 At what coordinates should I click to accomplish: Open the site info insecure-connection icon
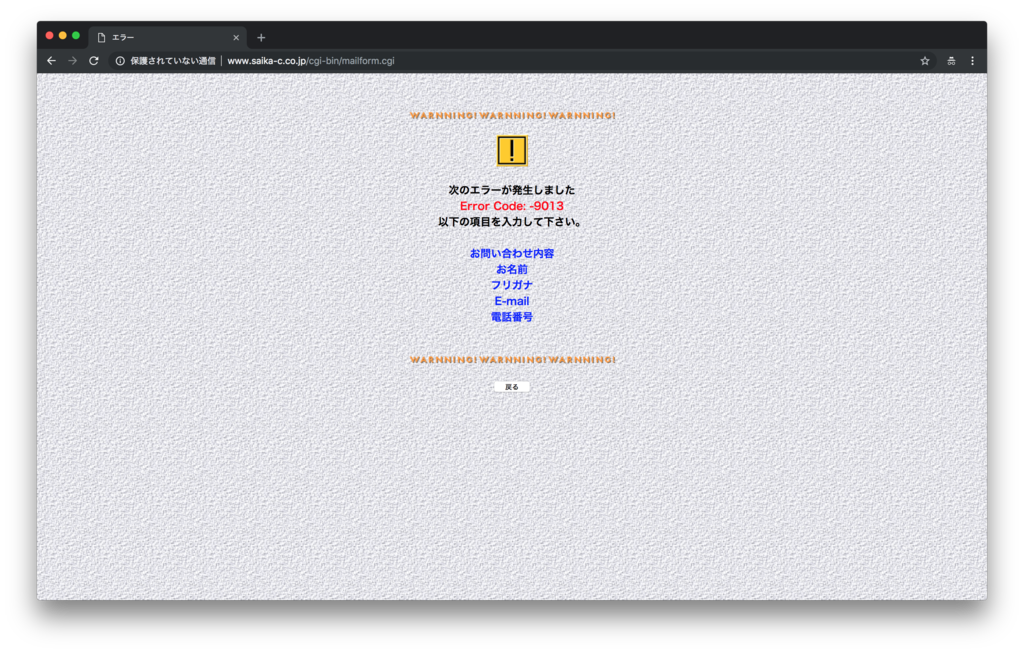[x=120, y=61]
